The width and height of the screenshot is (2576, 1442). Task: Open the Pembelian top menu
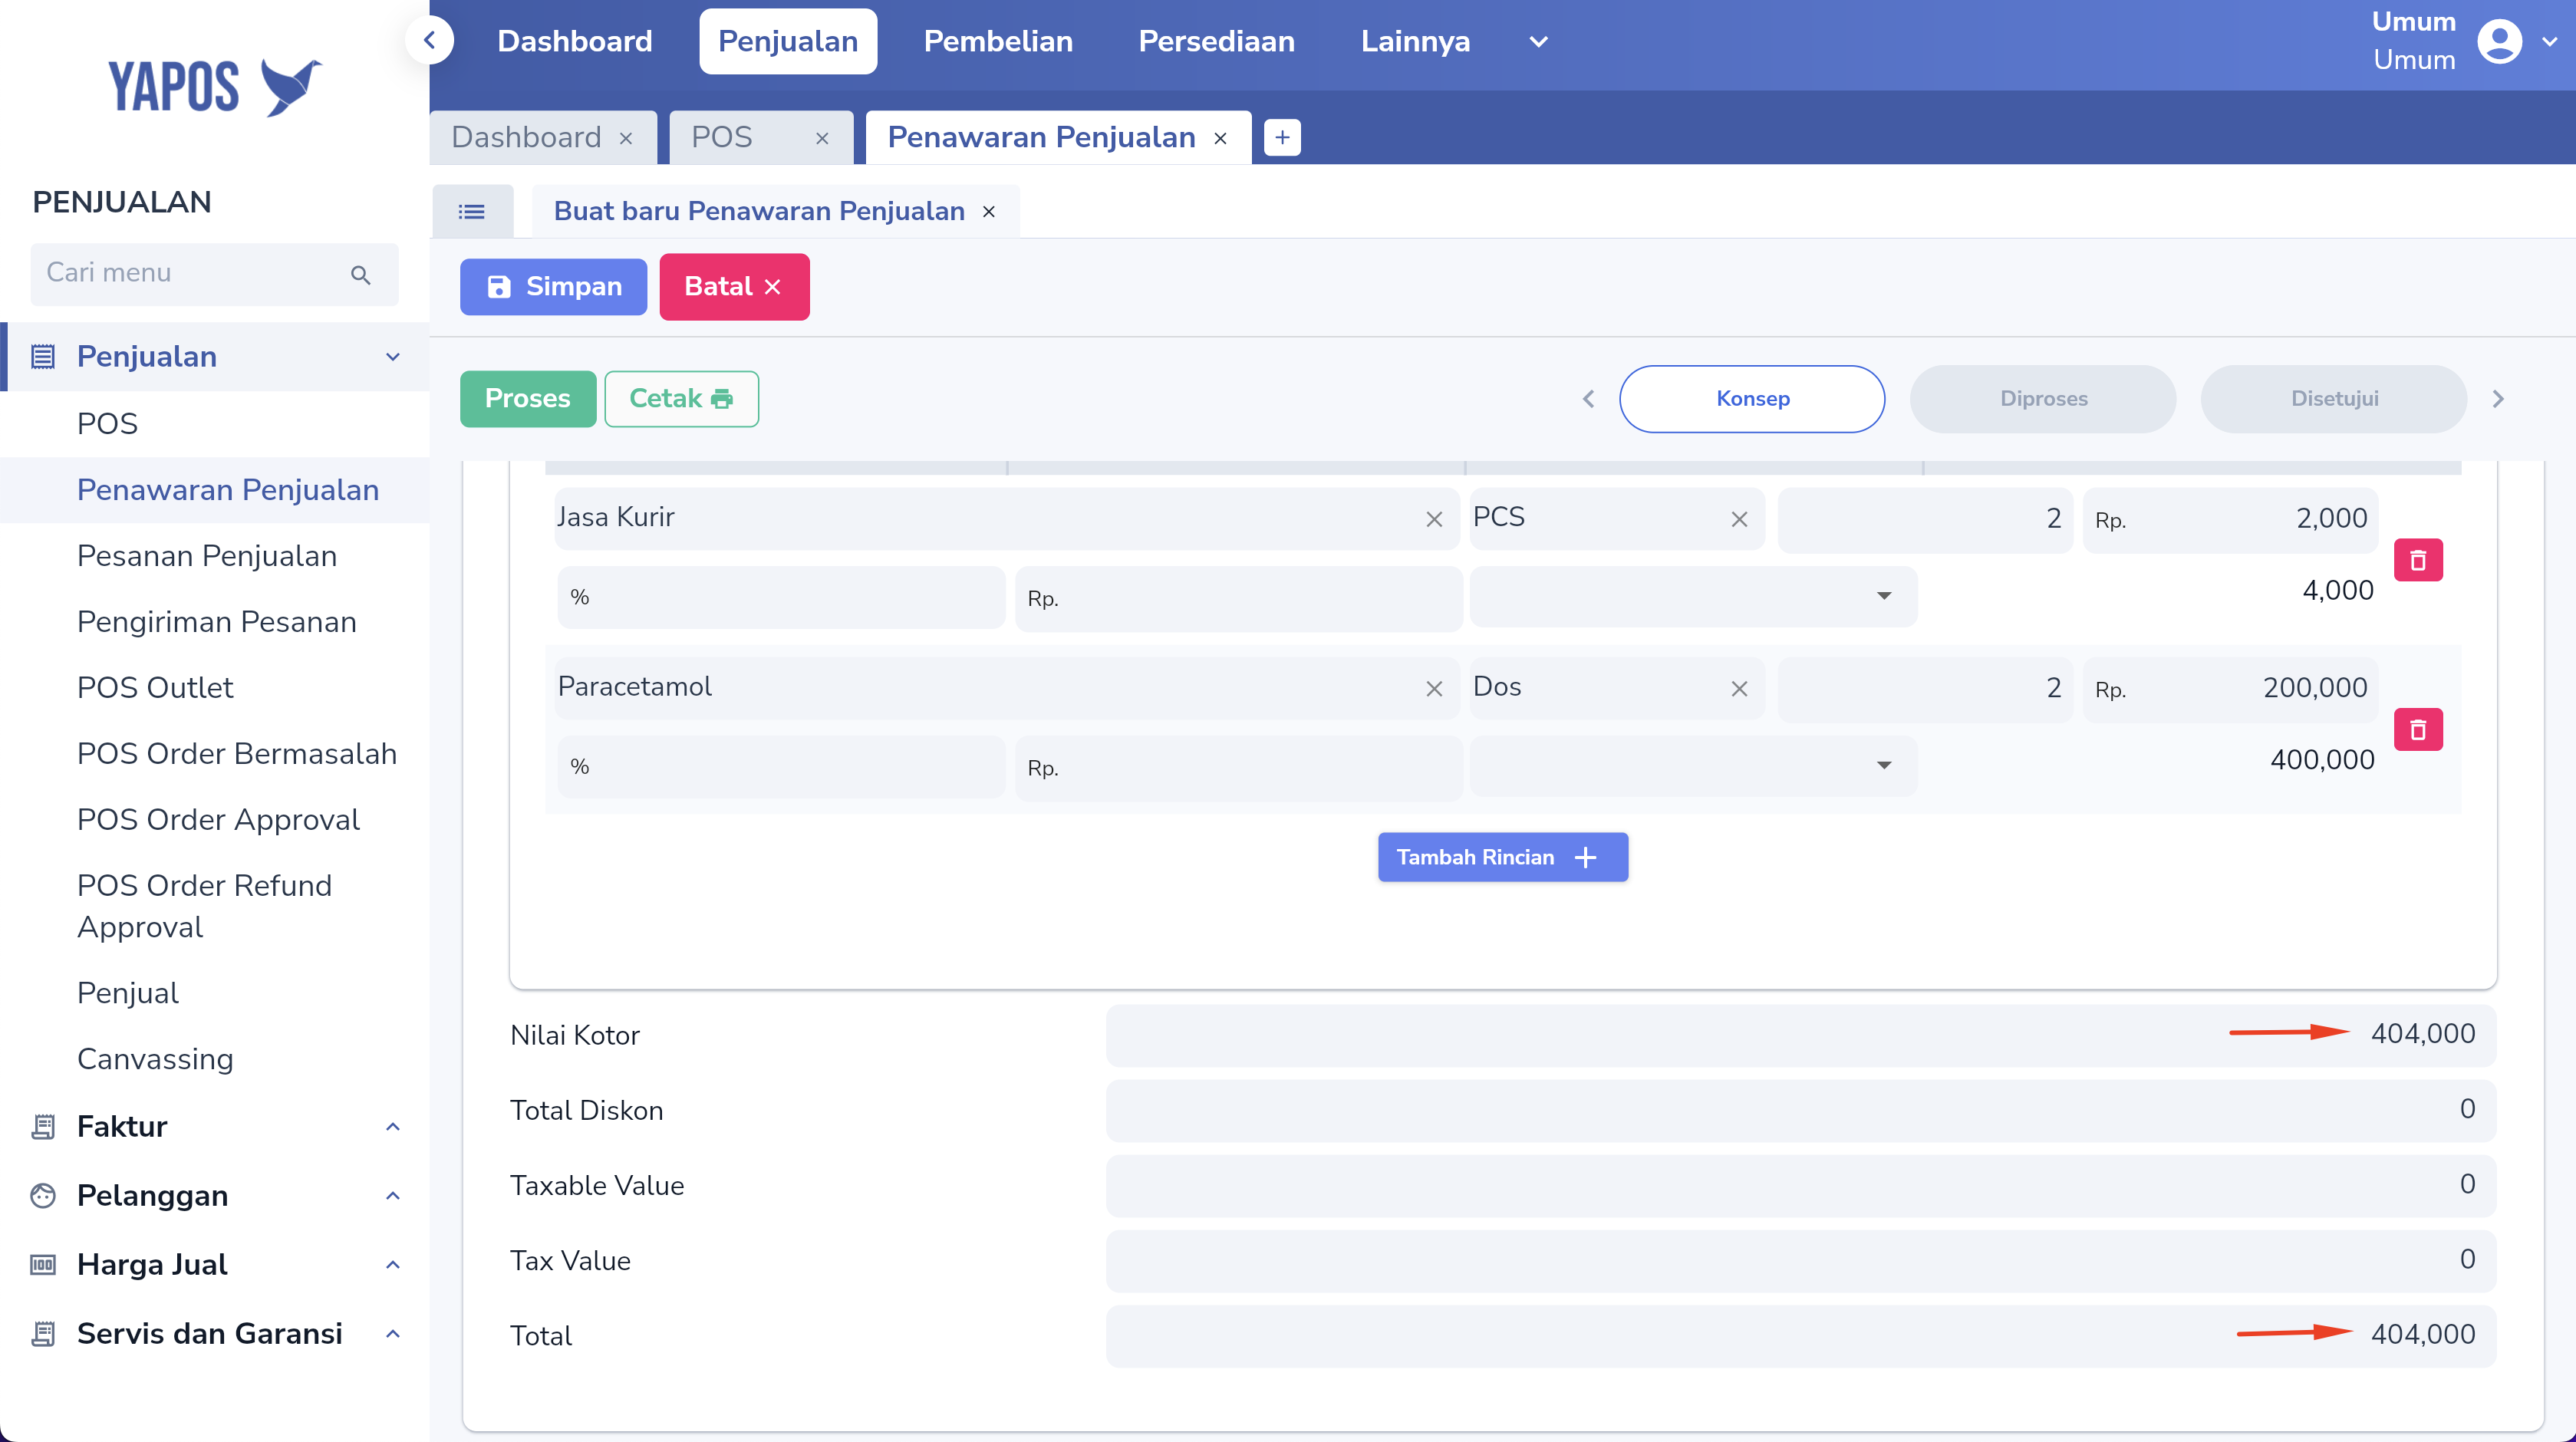coord(998,41)
